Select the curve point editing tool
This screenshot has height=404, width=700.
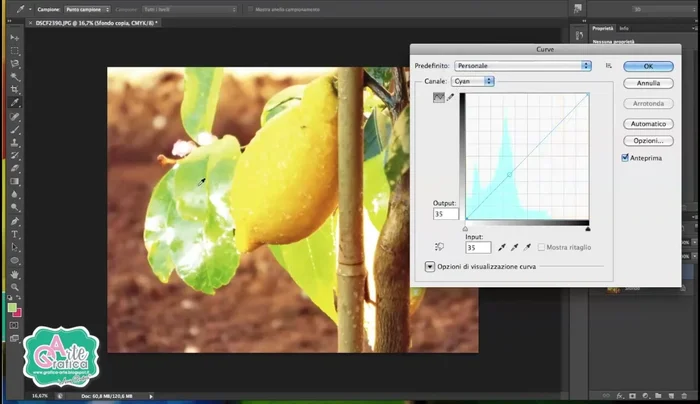click(438, 97)
